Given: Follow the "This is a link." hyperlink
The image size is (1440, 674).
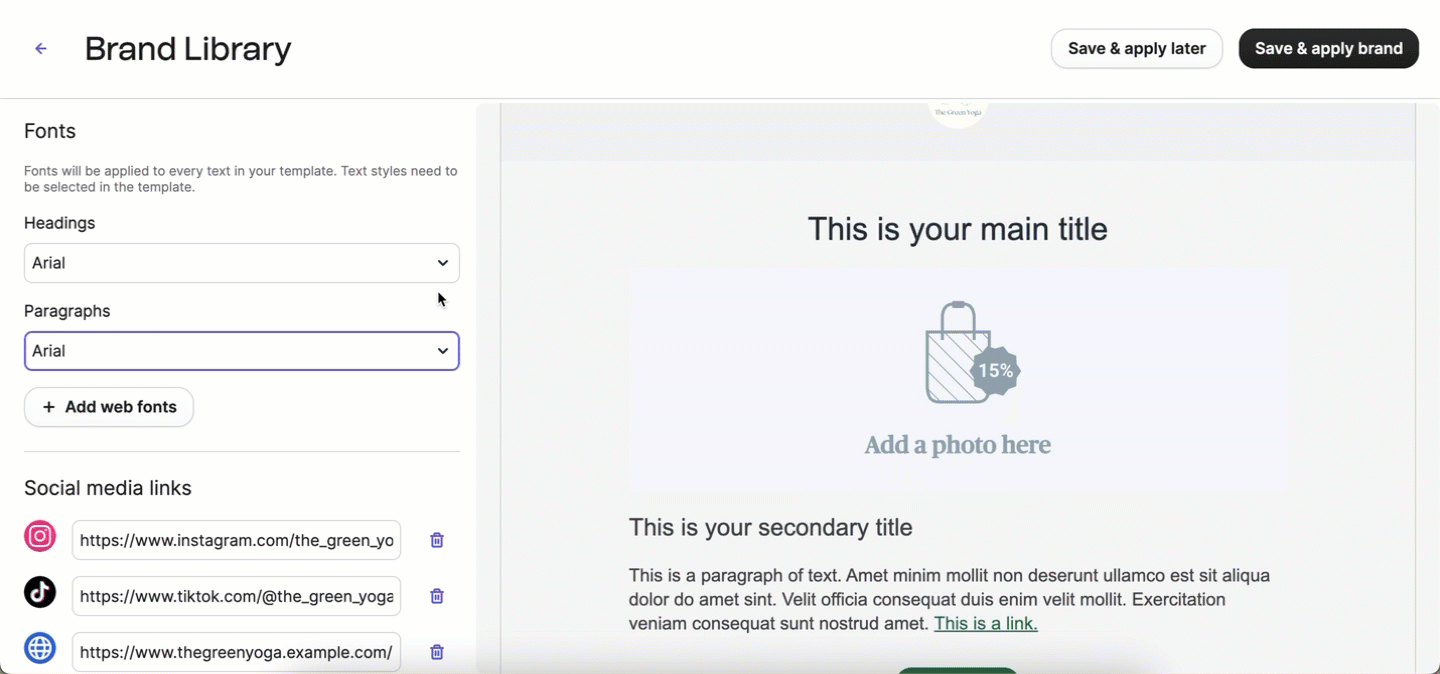Looking at the screenshot, I should pyautogui.click(x=985, y=624).
